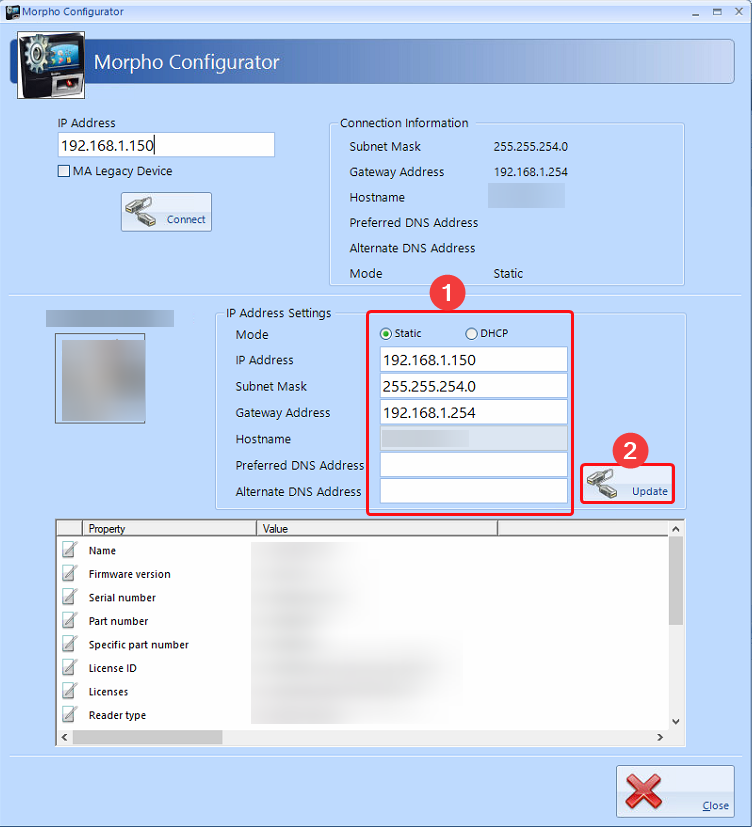Click the pencil icon beside Licenses
The image size is (752, 827).
[x=70, y=691]
